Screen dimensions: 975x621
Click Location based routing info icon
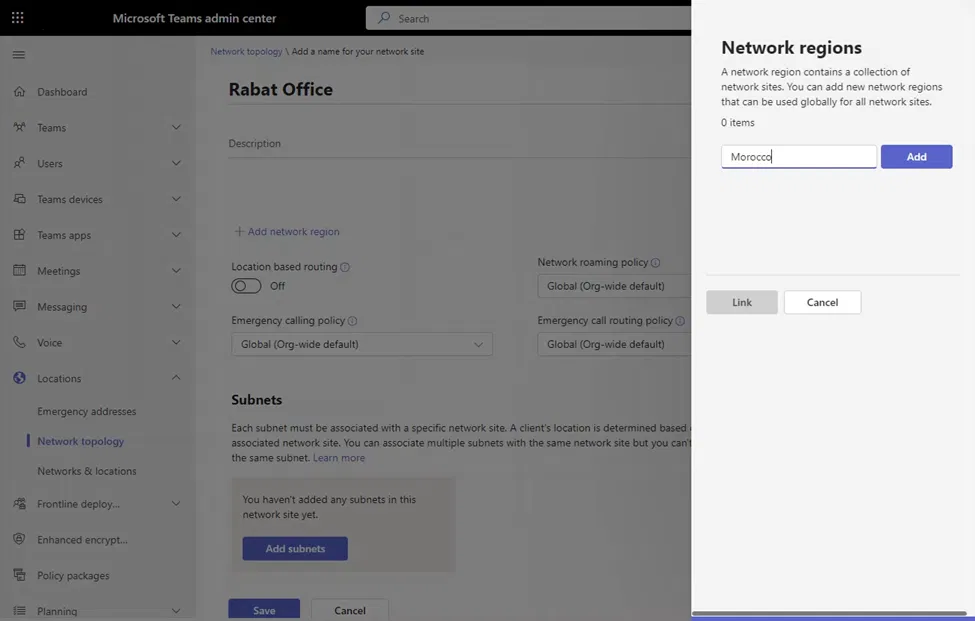coord(345,268)
